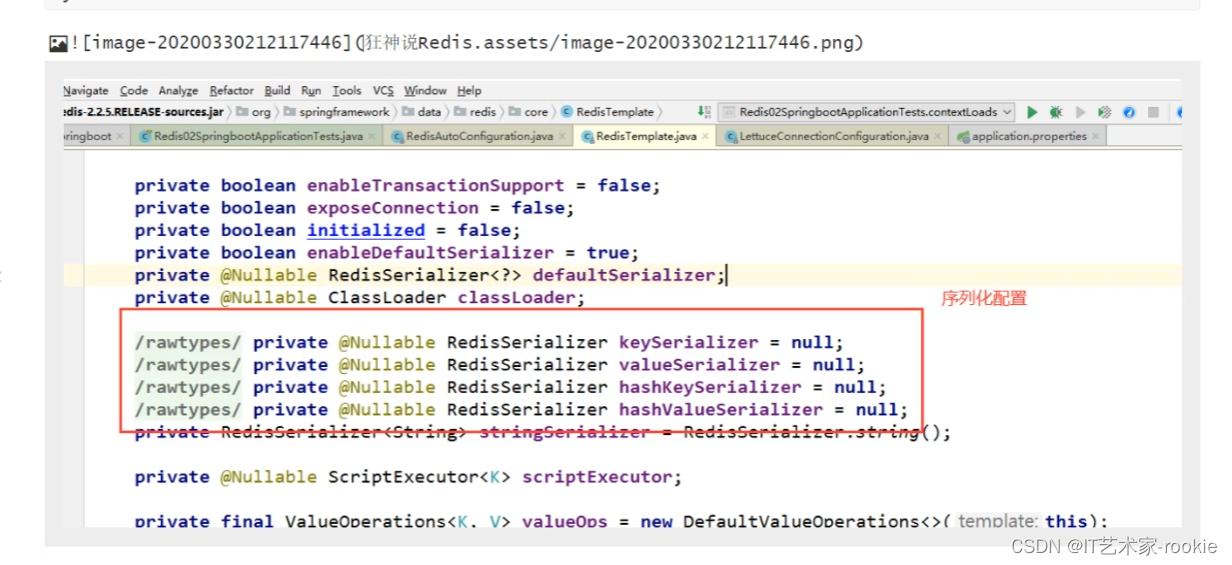Open the Help menu

(x=469, y=90)
